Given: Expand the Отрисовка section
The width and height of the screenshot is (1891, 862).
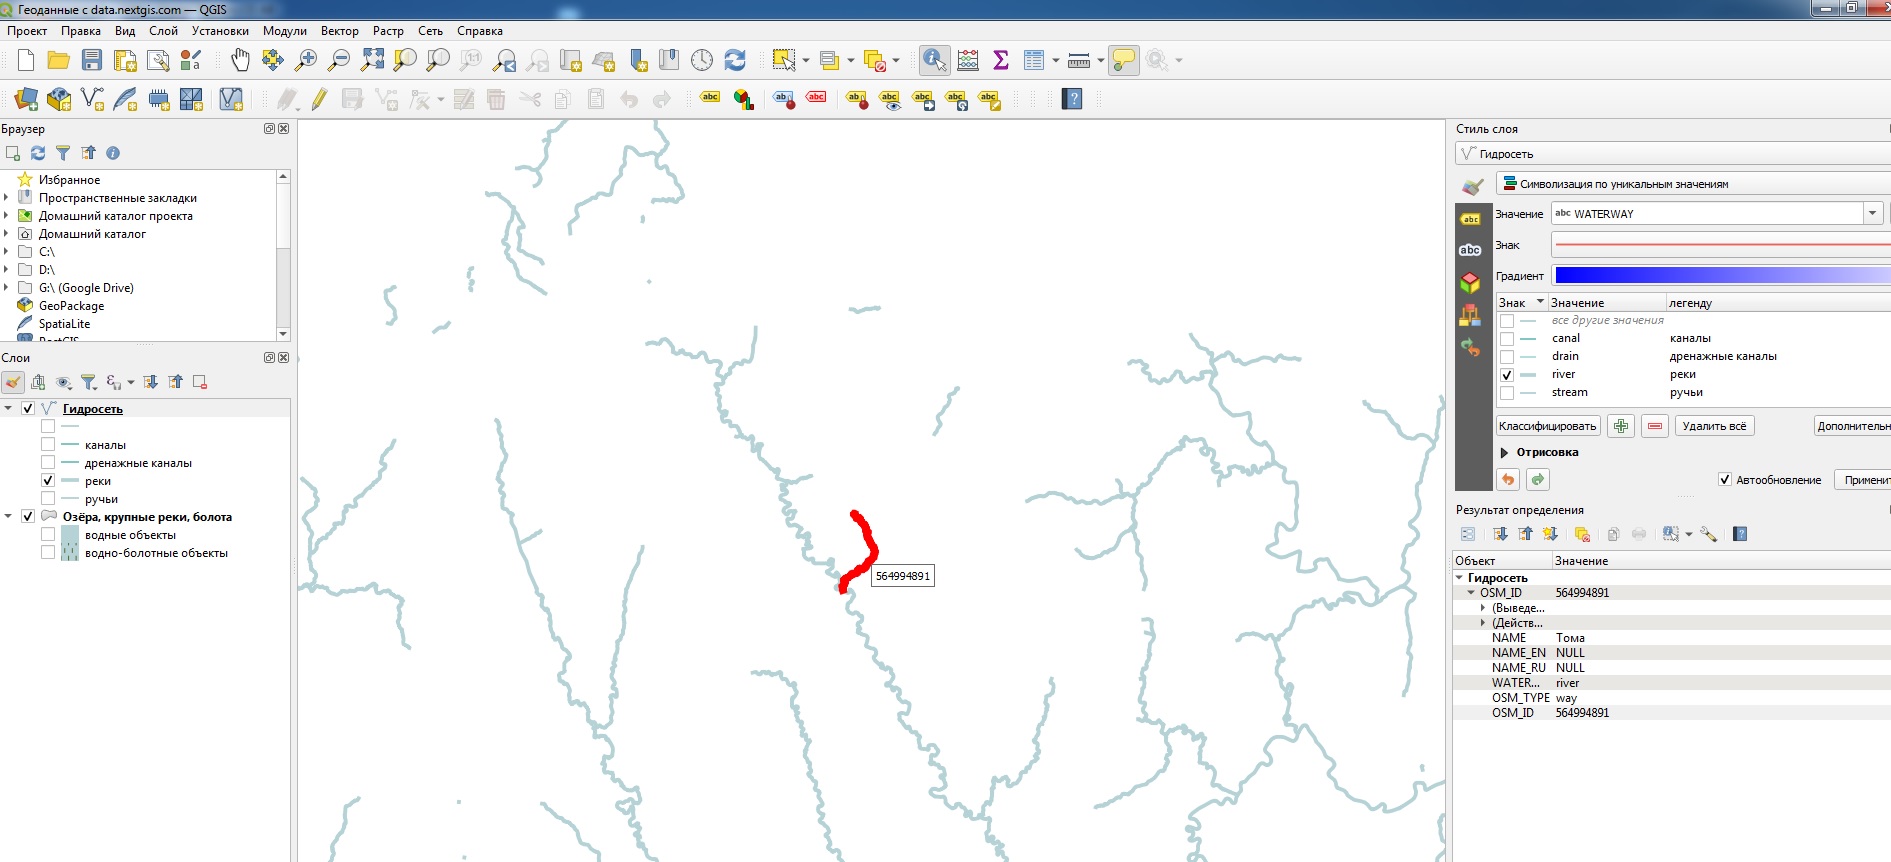Looking at the screenshot, I should 1504,453.
